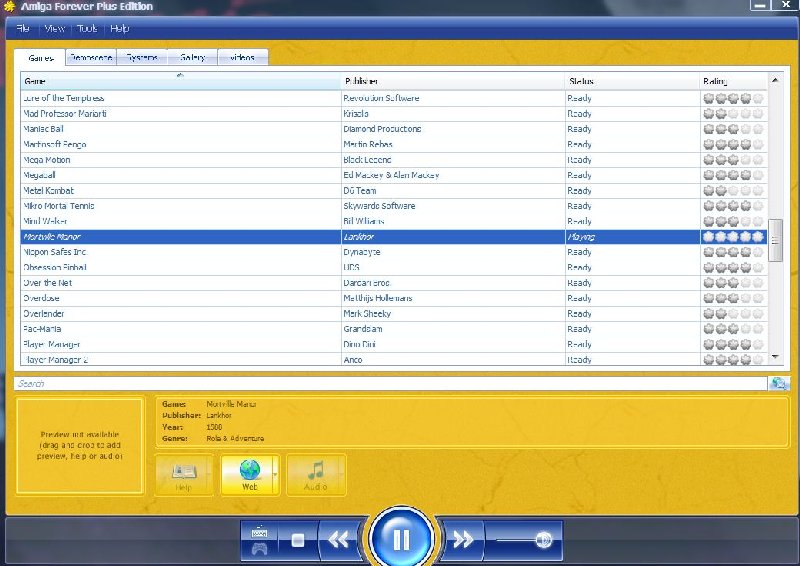
Task: Open the Help menu
Action: click(x=120, y=29)
